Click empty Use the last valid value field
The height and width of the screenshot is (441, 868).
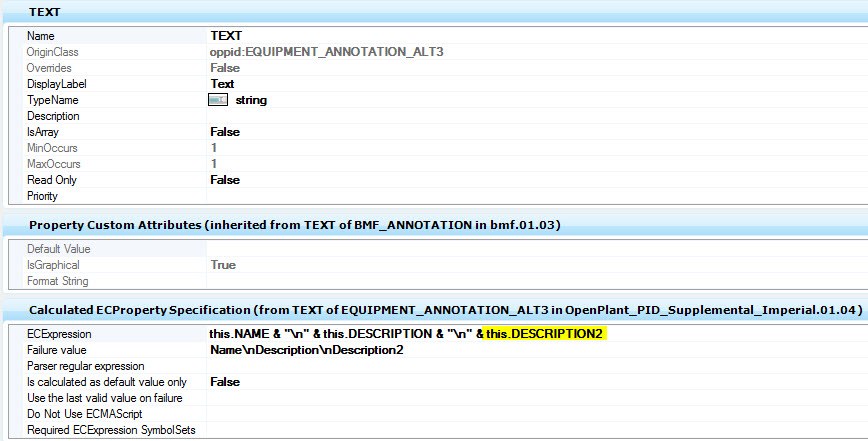coord(537,398)
